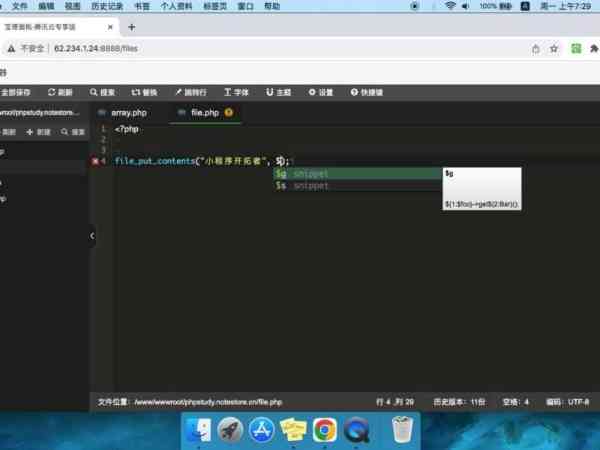Click the share page icon
600x450 pixels.
[x=536, y=49]
